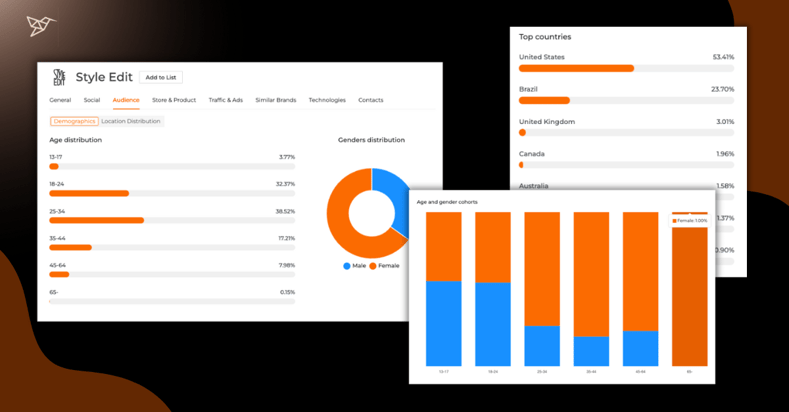
Task: Go to the Traffic & Ads tab
Action: [x=225, y=100]
